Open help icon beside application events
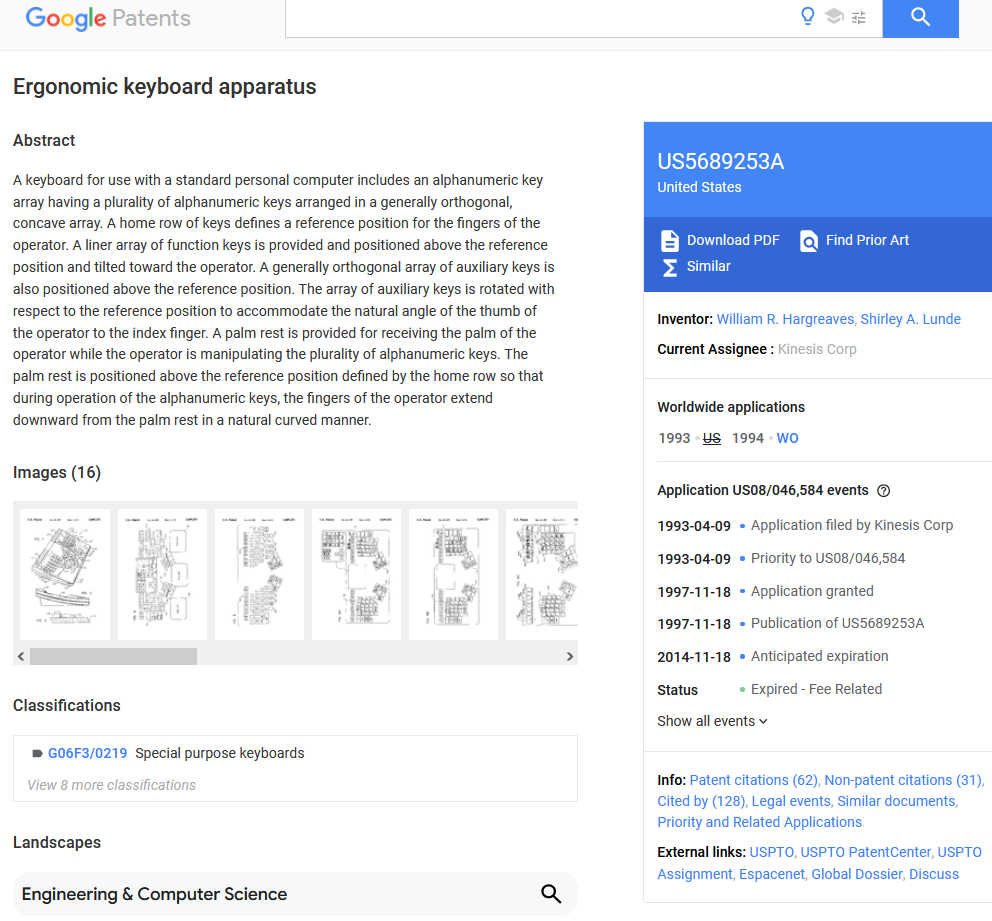 883,491
